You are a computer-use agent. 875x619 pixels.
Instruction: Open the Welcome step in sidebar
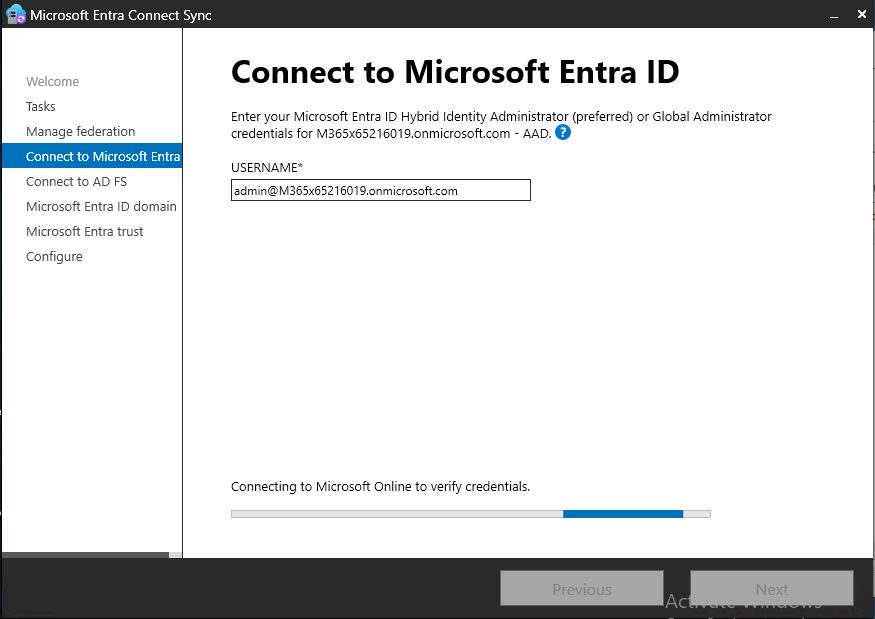tap(52, 81)
